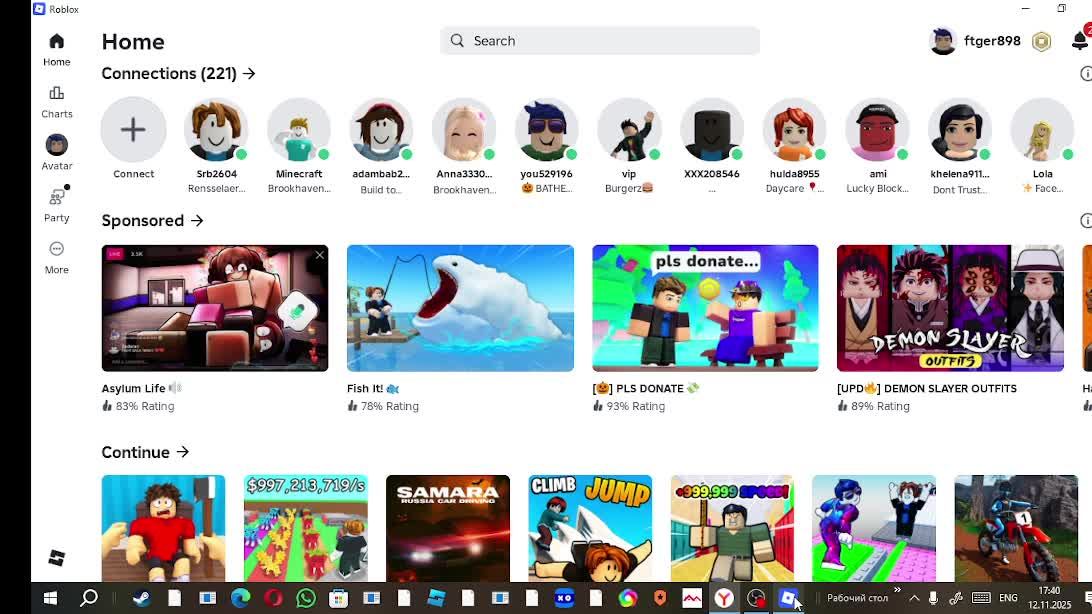
Task: Open the Fish It! game thumbnail
Action: point(460,308)
